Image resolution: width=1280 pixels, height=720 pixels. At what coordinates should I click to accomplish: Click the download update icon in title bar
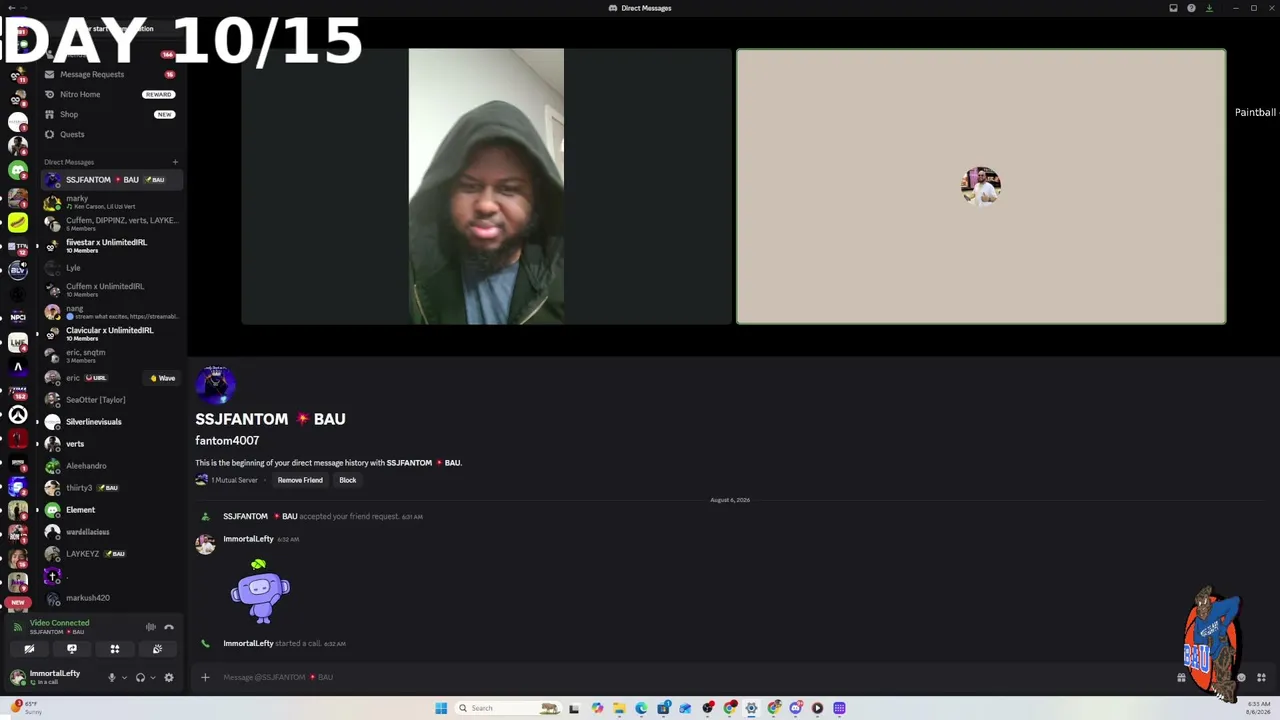coord(1209,8)
